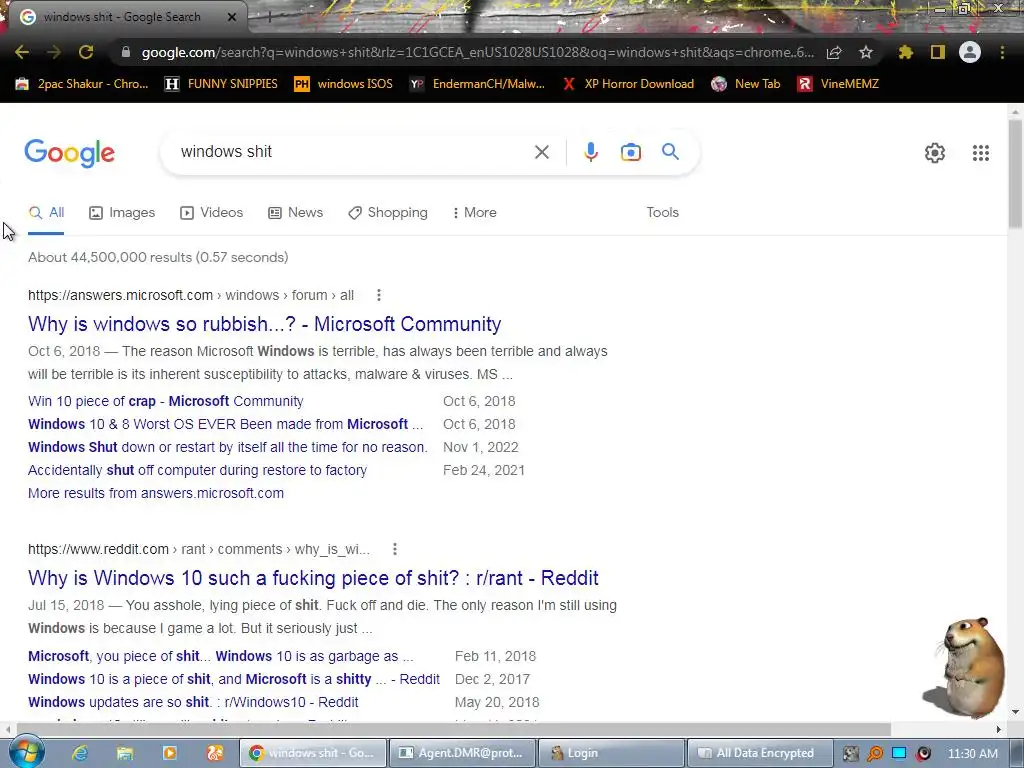Open Google quick settings gear
The width and height of the screenshot is (1024, 768).
(935, 153)
